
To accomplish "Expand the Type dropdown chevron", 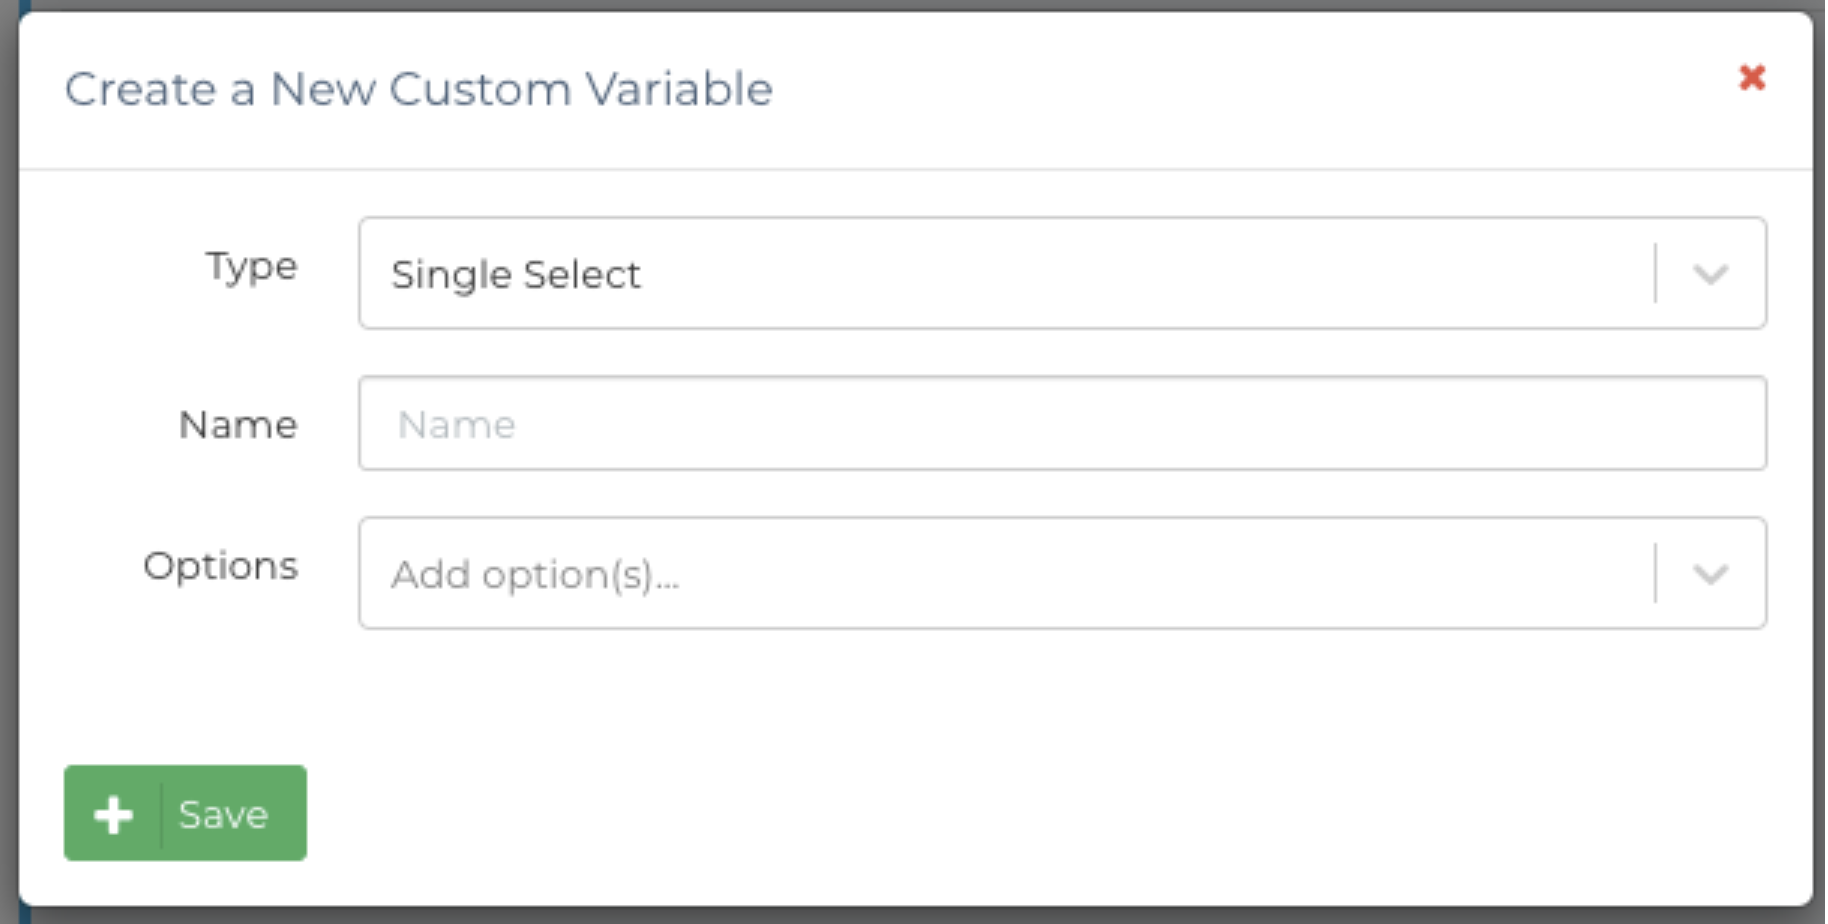I will [1710, 274].
